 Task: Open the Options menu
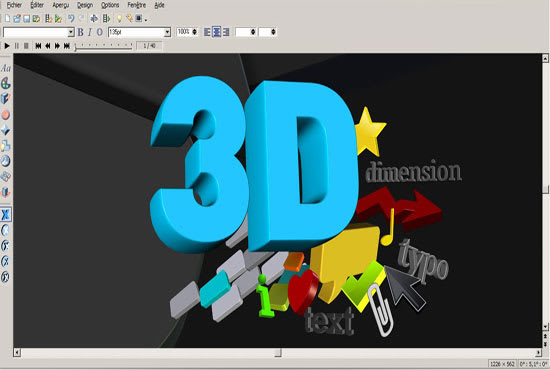110,5
